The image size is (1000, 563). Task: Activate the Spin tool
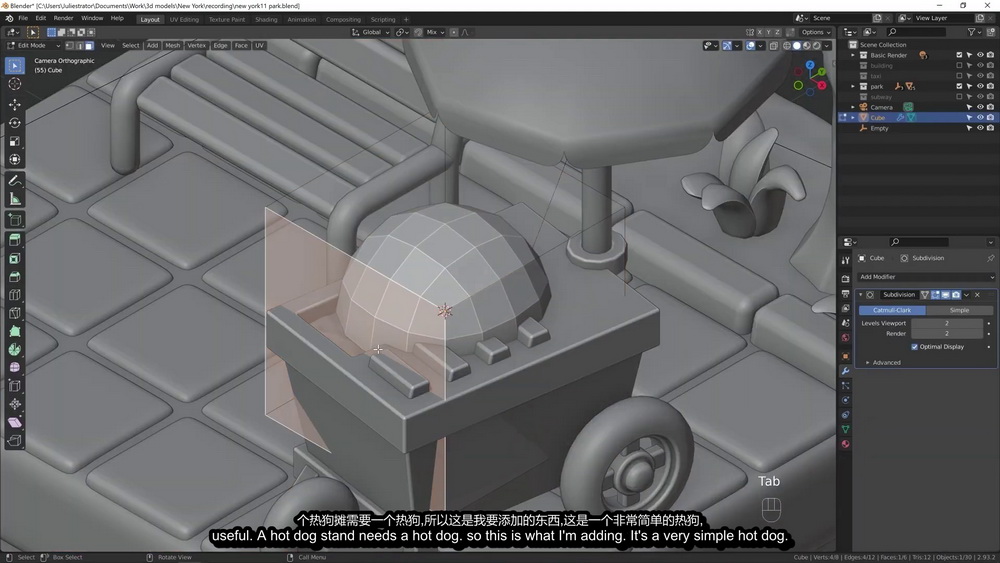[x=15, y=349]
